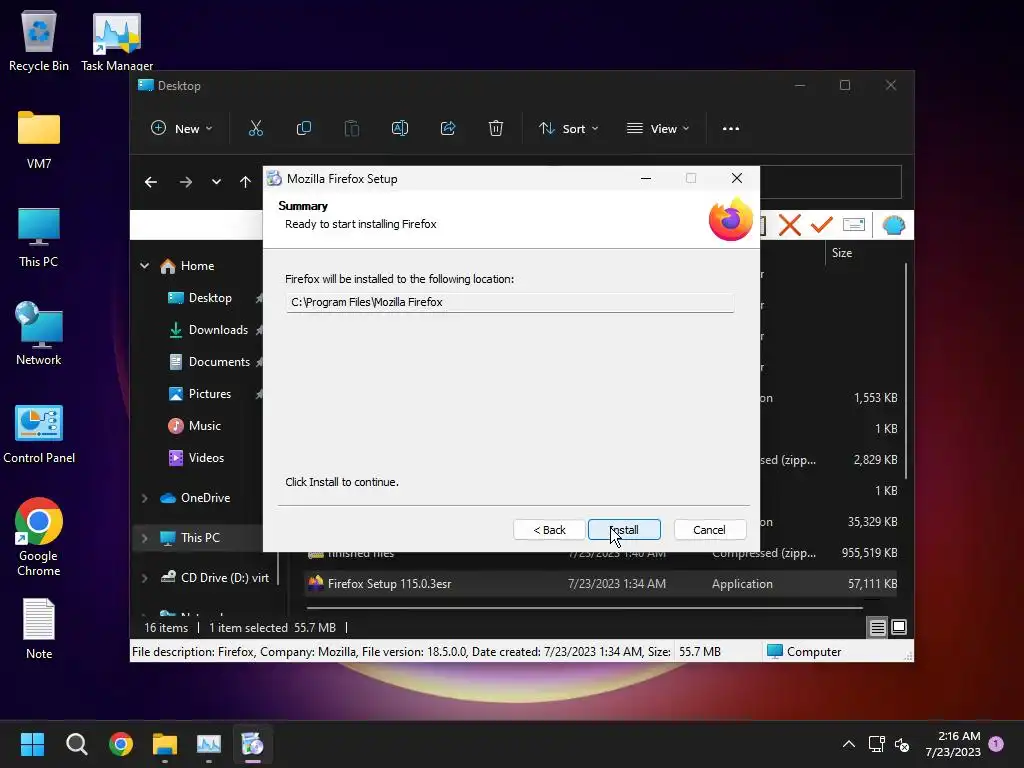The width and height of the screenshot is (1024, 768).
Task: Open the View dropdown in File Explorer
Action: tap(658, 129)
